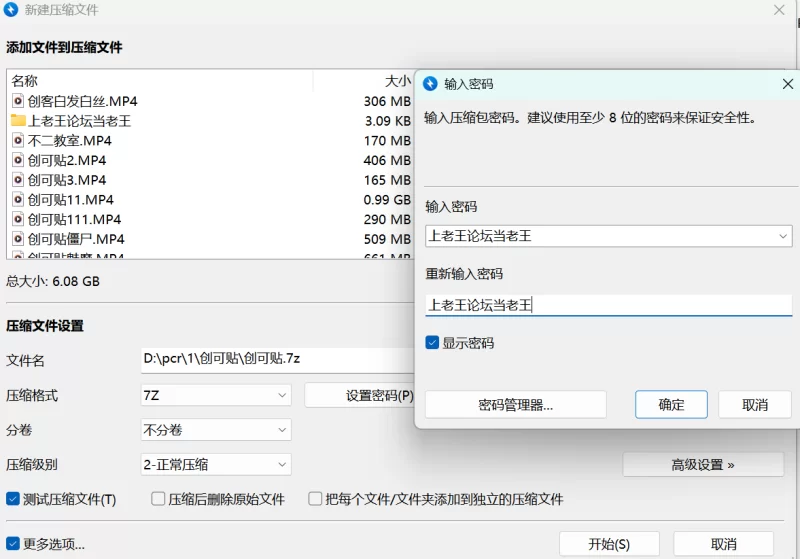800x559 pixels.
Task: Select the 上老王论坛当老王 folder icon
Action: (18, 121)
